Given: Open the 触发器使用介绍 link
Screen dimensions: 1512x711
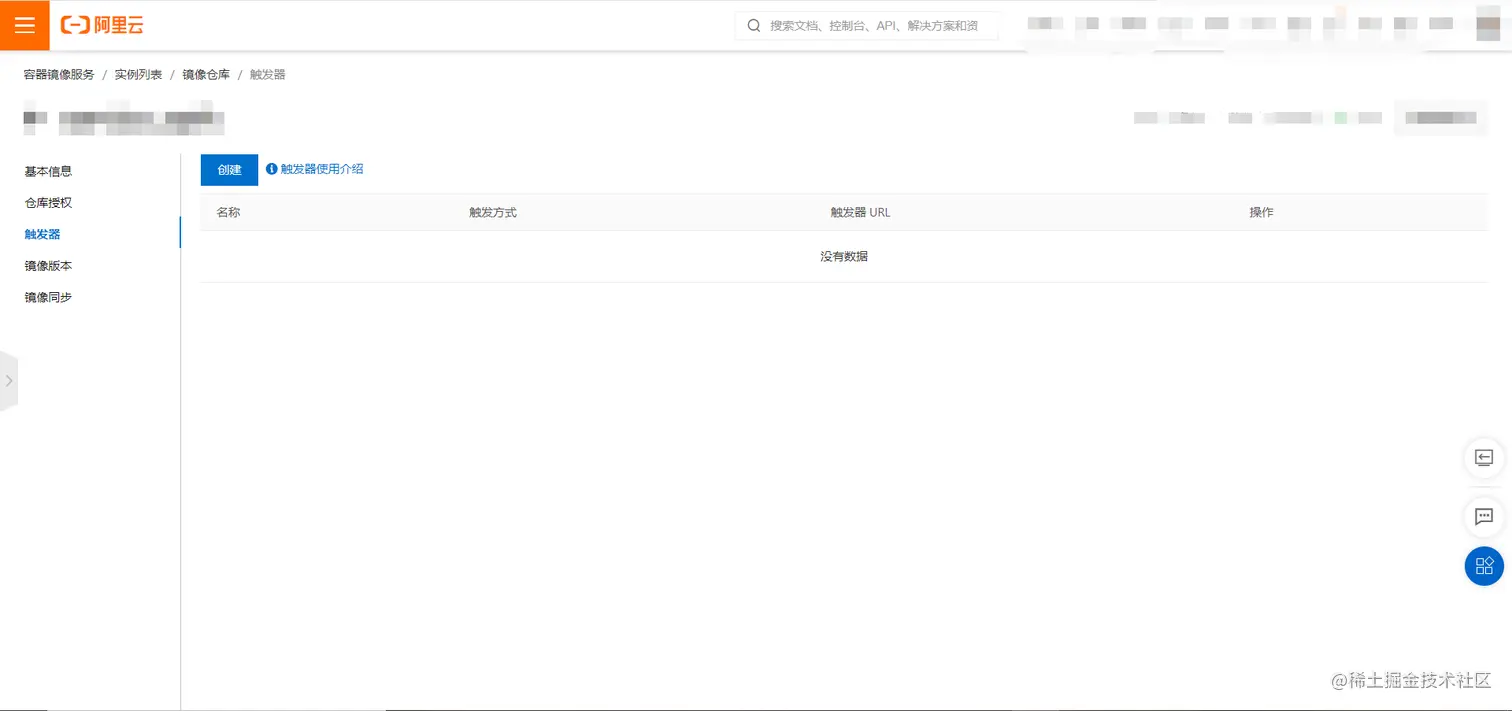Looking at the screenshot, I should (x=322, y=169).
